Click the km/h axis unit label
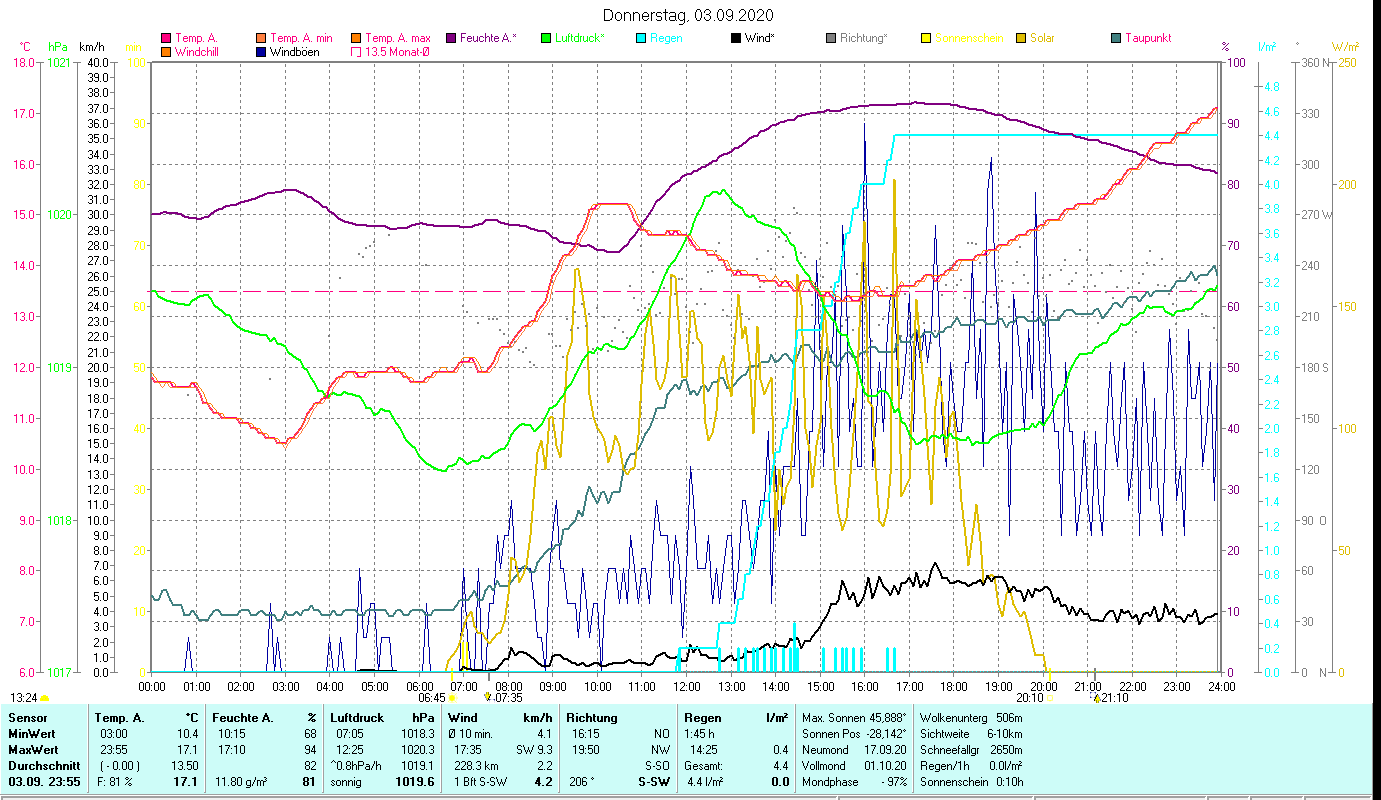The width and height of the screenshot is (1381, 800). [91, 47]
